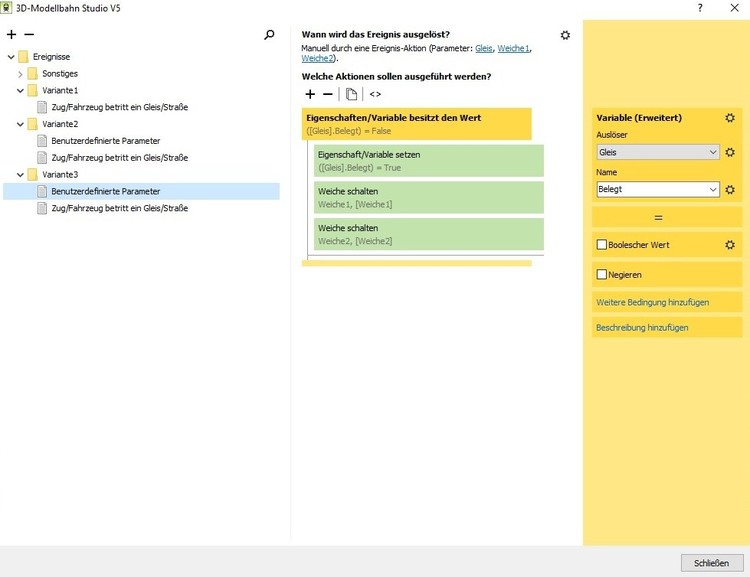The height and width of the screenshot is (577, 750).
Task: Click the gear beside the Auslöser dropdown
Action: 730,152
